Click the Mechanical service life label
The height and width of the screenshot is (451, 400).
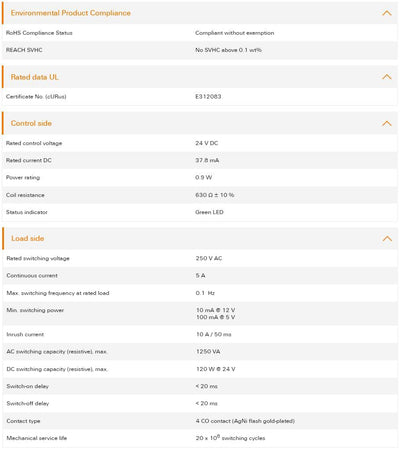pos(37,438)
